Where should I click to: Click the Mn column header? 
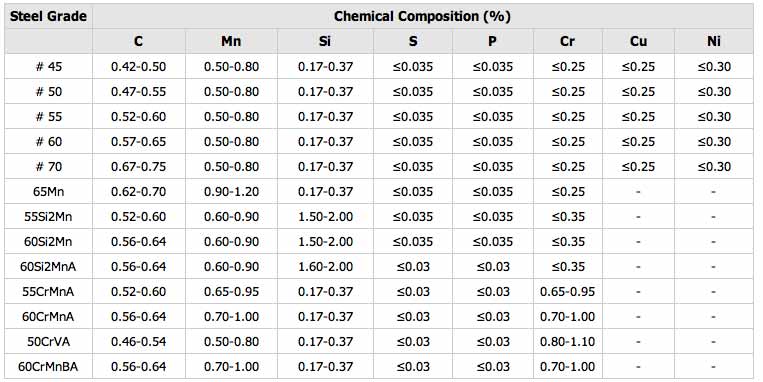[x=231, y=41]
